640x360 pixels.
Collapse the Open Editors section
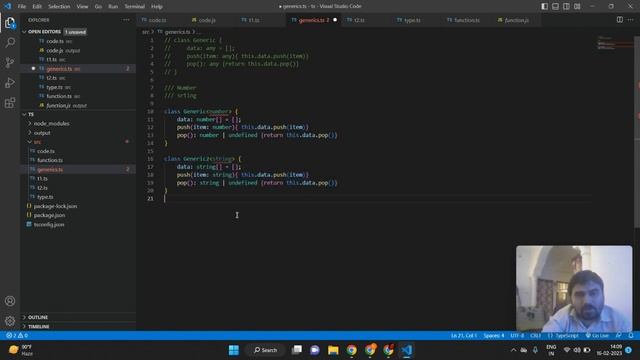44,31
